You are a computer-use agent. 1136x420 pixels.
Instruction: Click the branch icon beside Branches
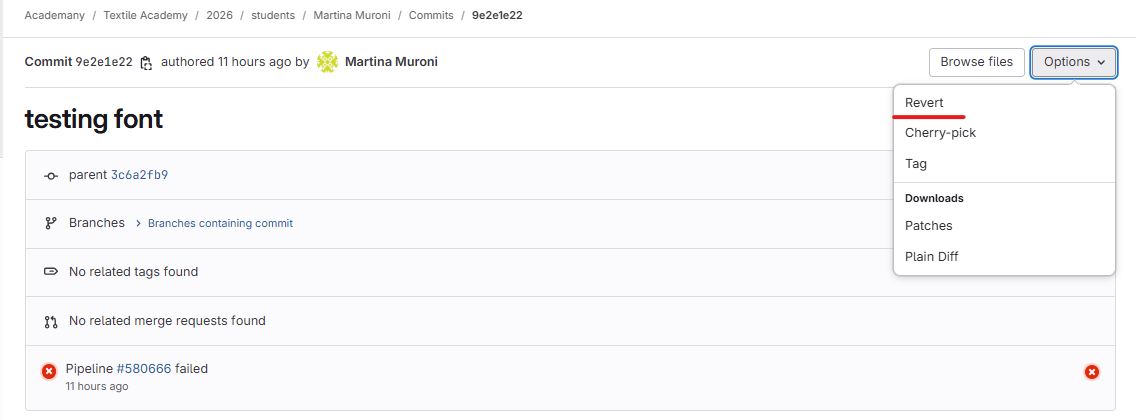tap(51, 223)
